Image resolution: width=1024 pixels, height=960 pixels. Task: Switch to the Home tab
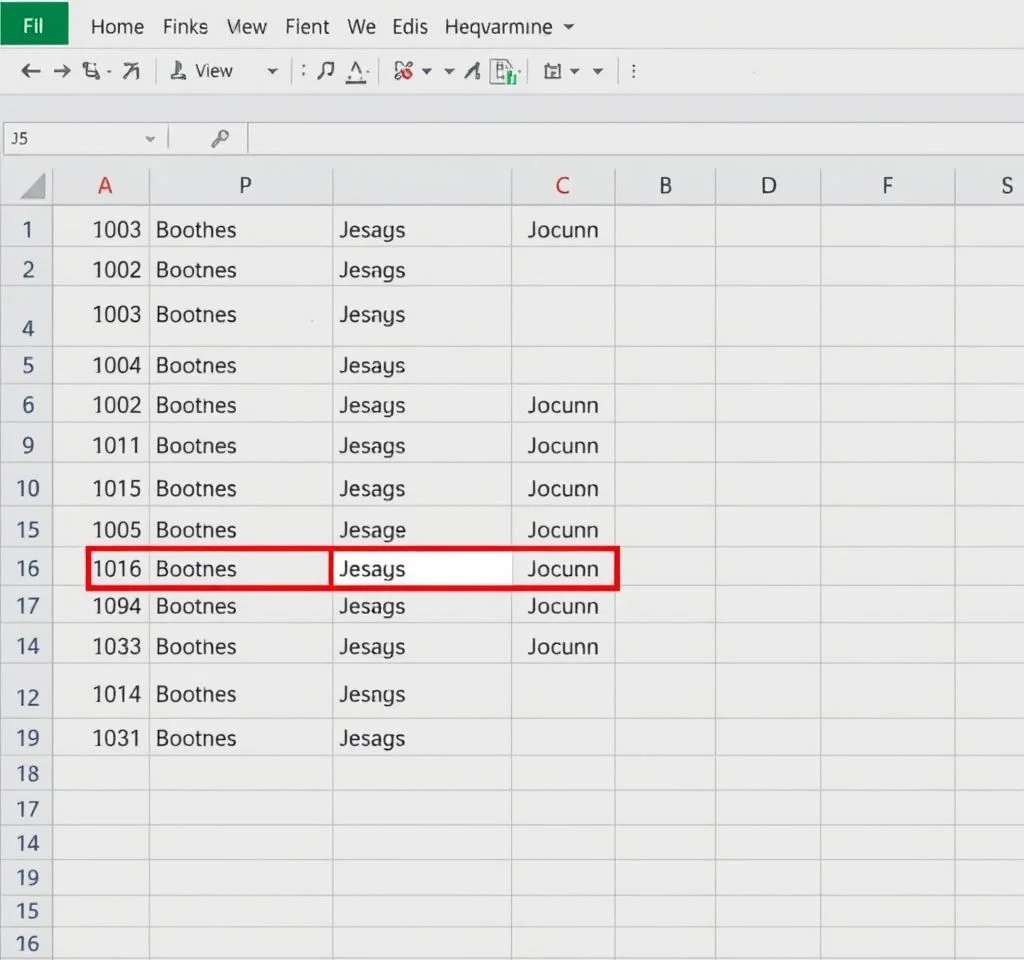click(117, 27)
